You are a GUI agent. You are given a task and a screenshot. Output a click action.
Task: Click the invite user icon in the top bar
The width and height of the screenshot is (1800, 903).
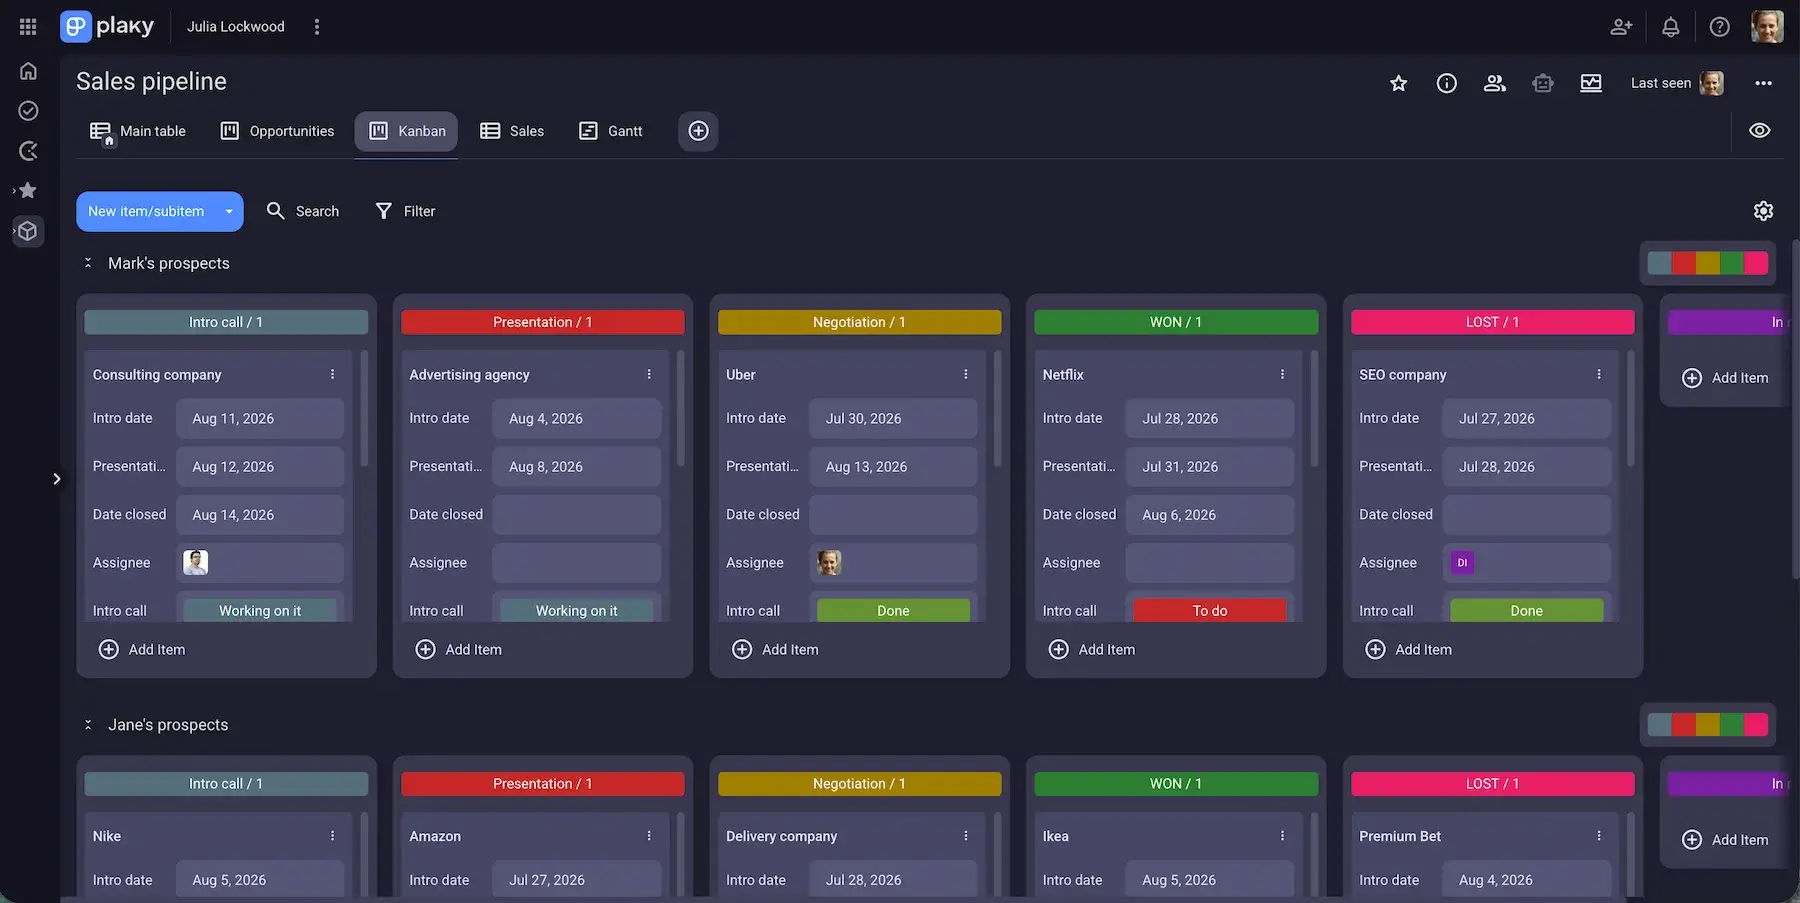1621,27
